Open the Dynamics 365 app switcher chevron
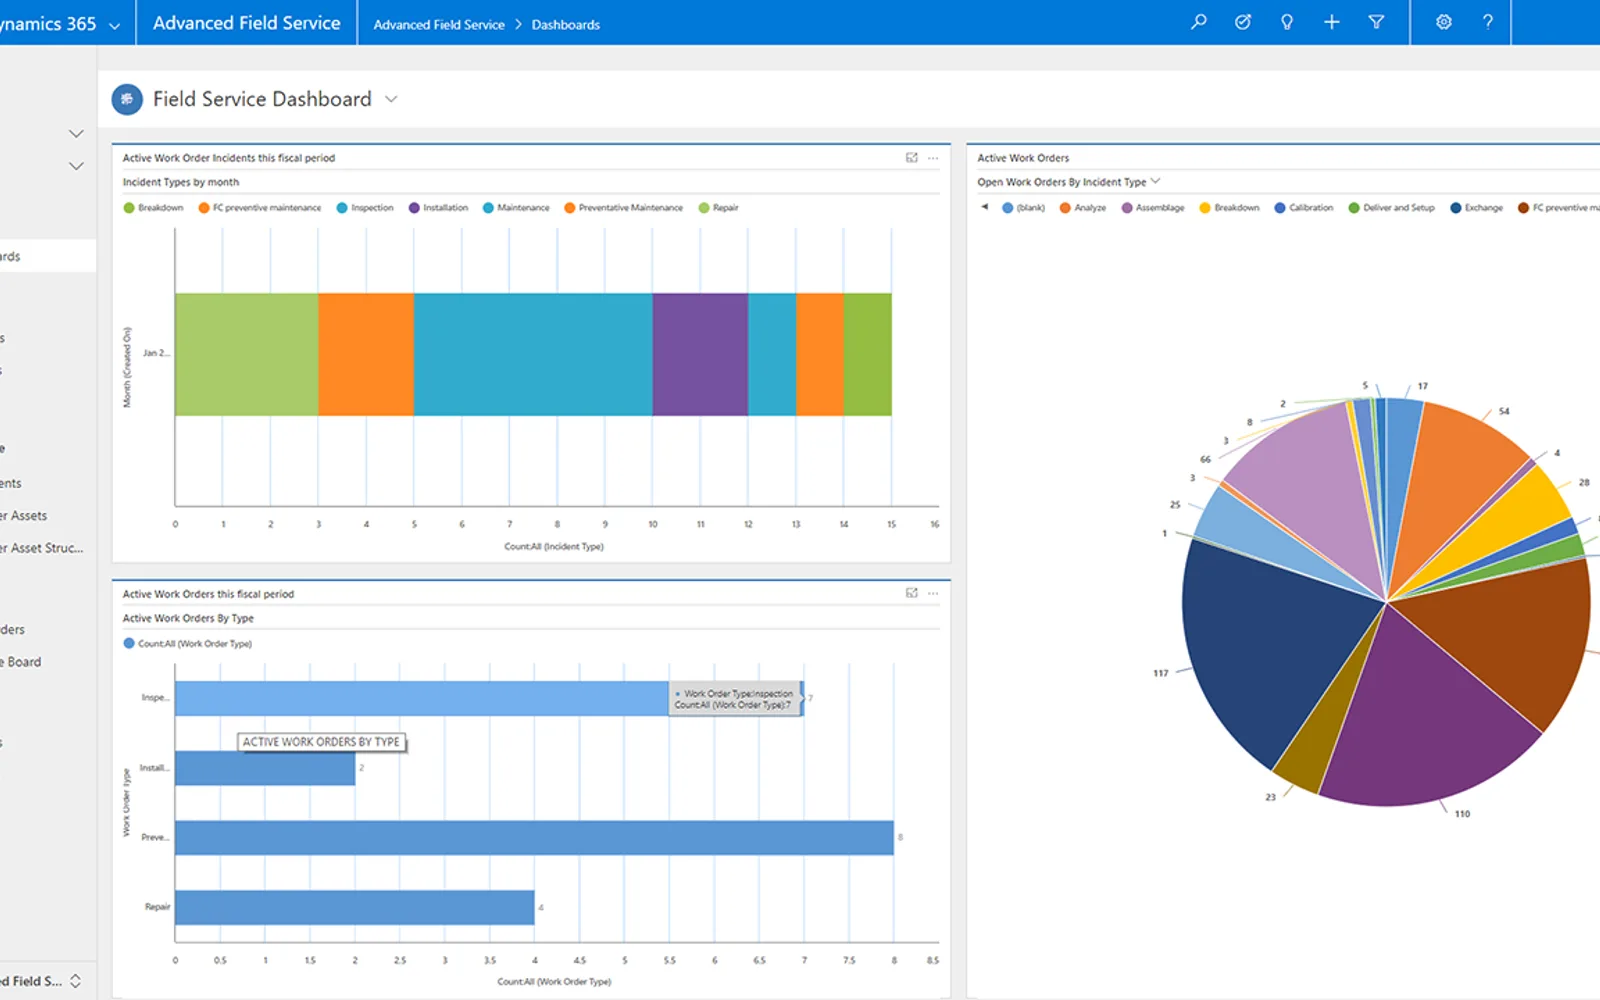This screenshot has width=1600, height=1000. [114, 25]
